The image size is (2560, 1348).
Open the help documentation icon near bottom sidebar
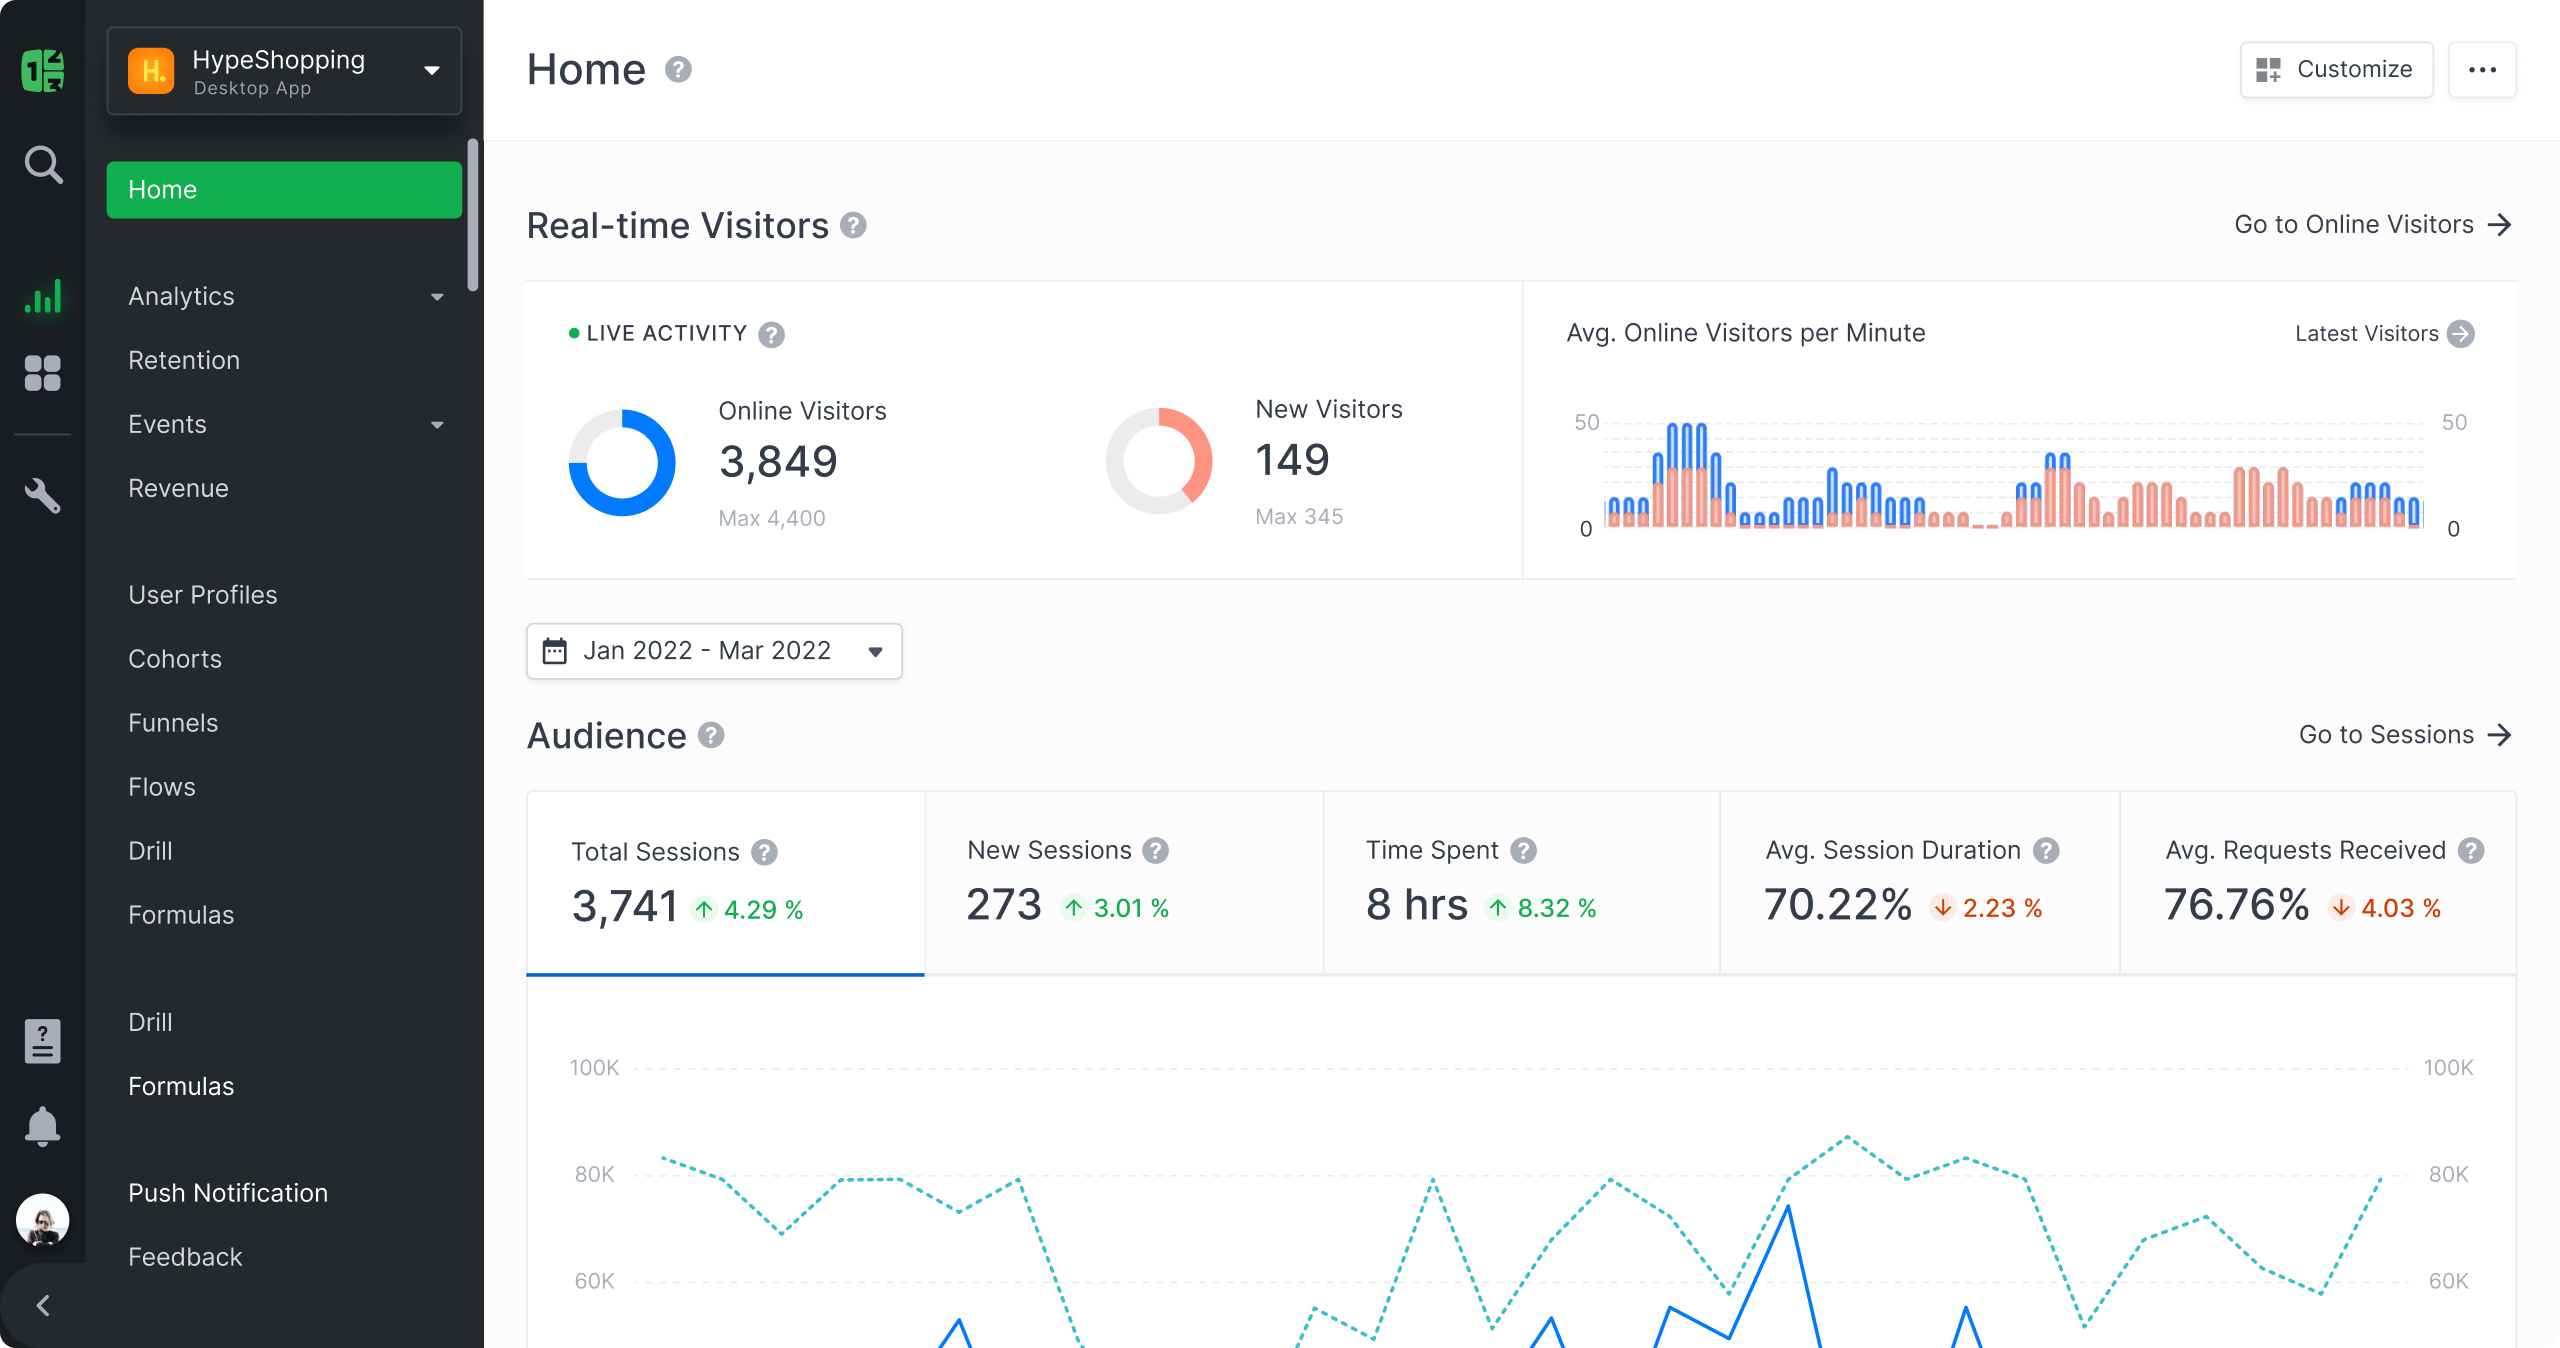(42, 1041)
